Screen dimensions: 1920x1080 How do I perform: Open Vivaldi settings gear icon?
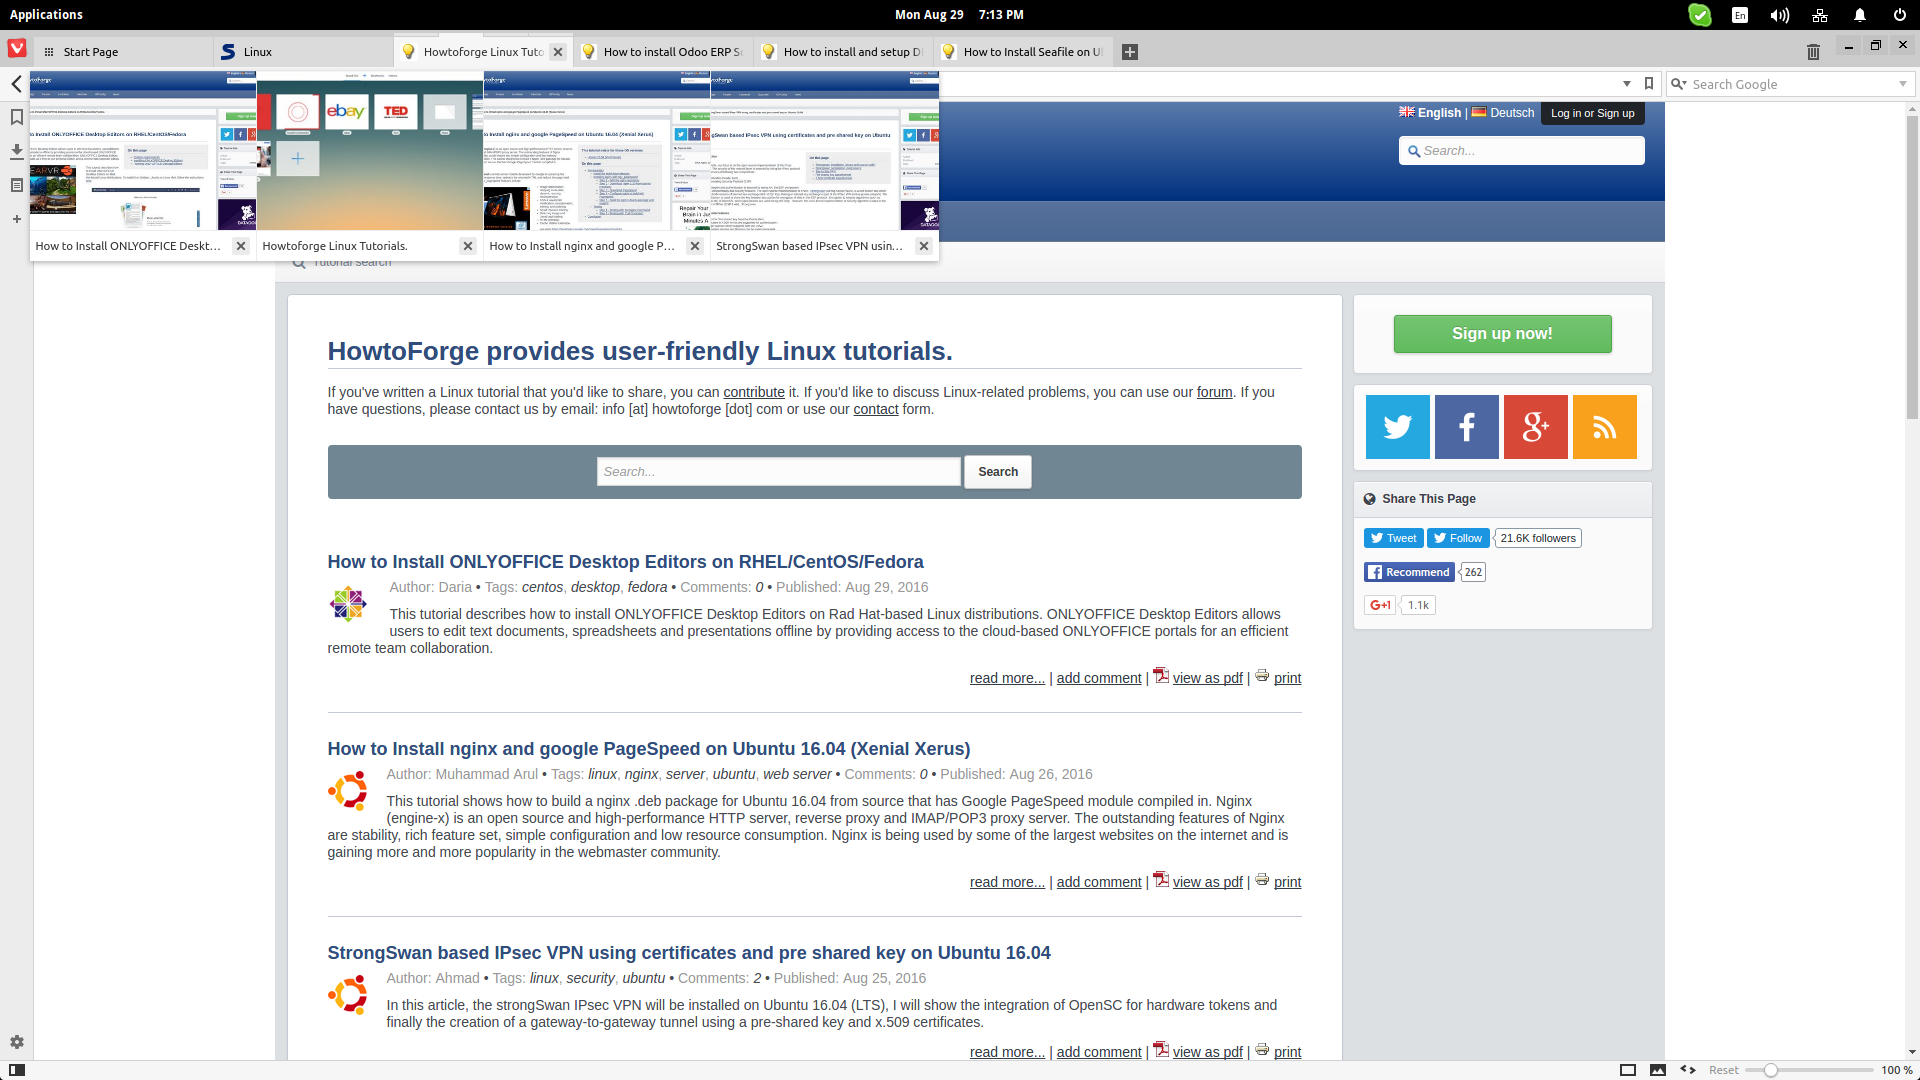(x=17, y=1042)
